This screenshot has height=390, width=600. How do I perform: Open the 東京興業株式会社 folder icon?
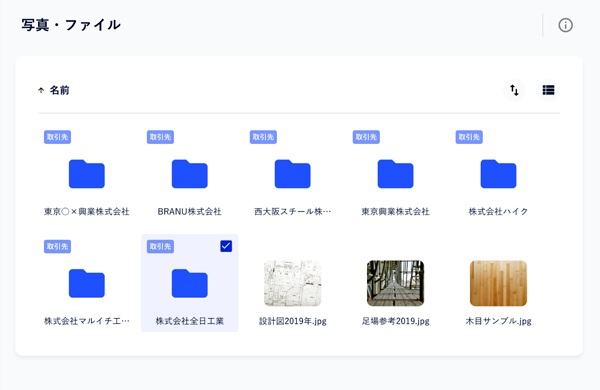[395, 174]
